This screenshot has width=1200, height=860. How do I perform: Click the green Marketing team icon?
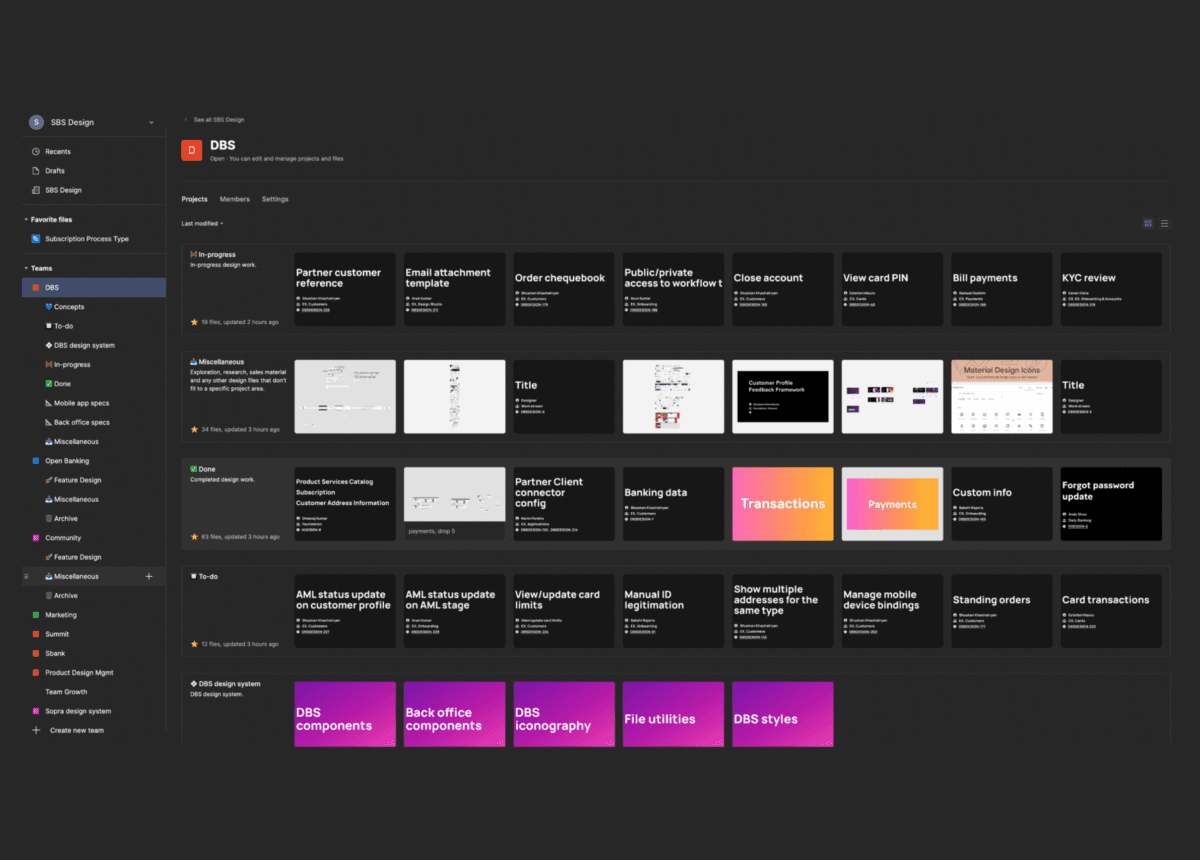click(36, 615)
